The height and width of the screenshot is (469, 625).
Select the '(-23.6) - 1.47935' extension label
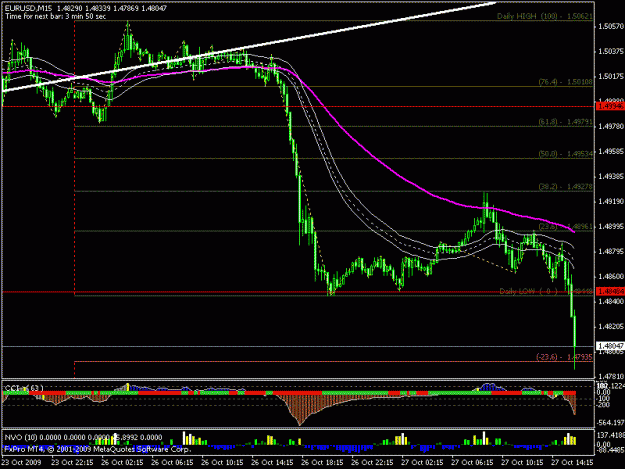pos(565,357)
